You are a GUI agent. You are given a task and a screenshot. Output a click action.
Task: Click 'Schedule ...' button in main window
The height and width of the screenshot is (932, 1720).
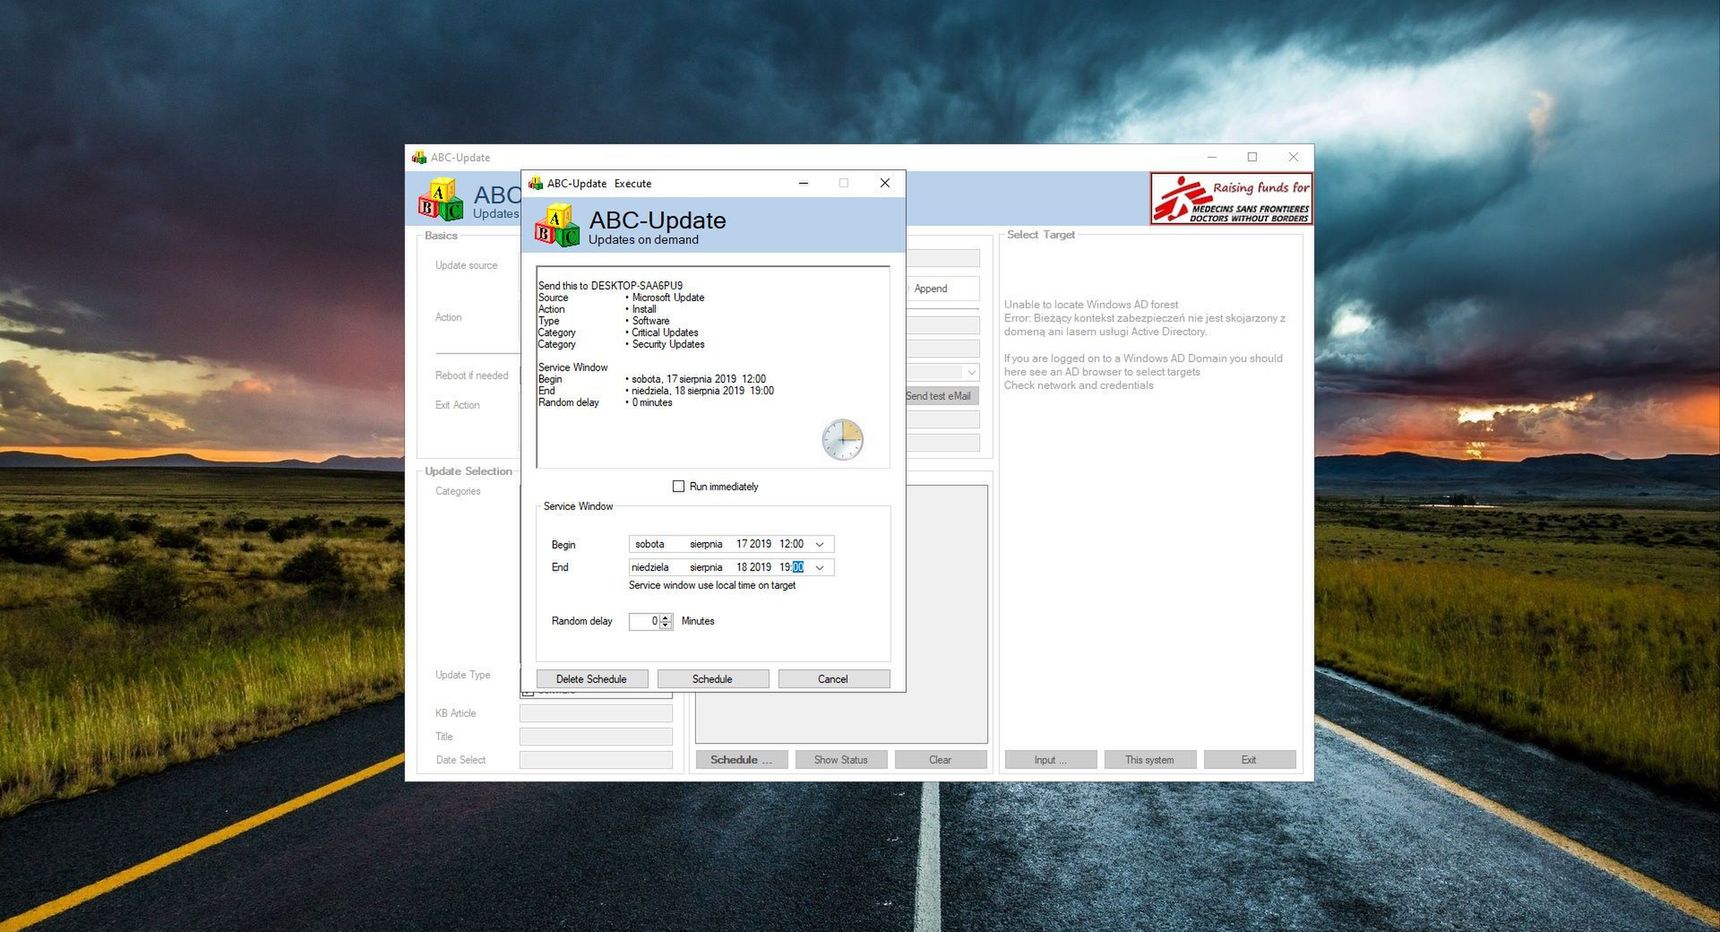coord(741,760)
